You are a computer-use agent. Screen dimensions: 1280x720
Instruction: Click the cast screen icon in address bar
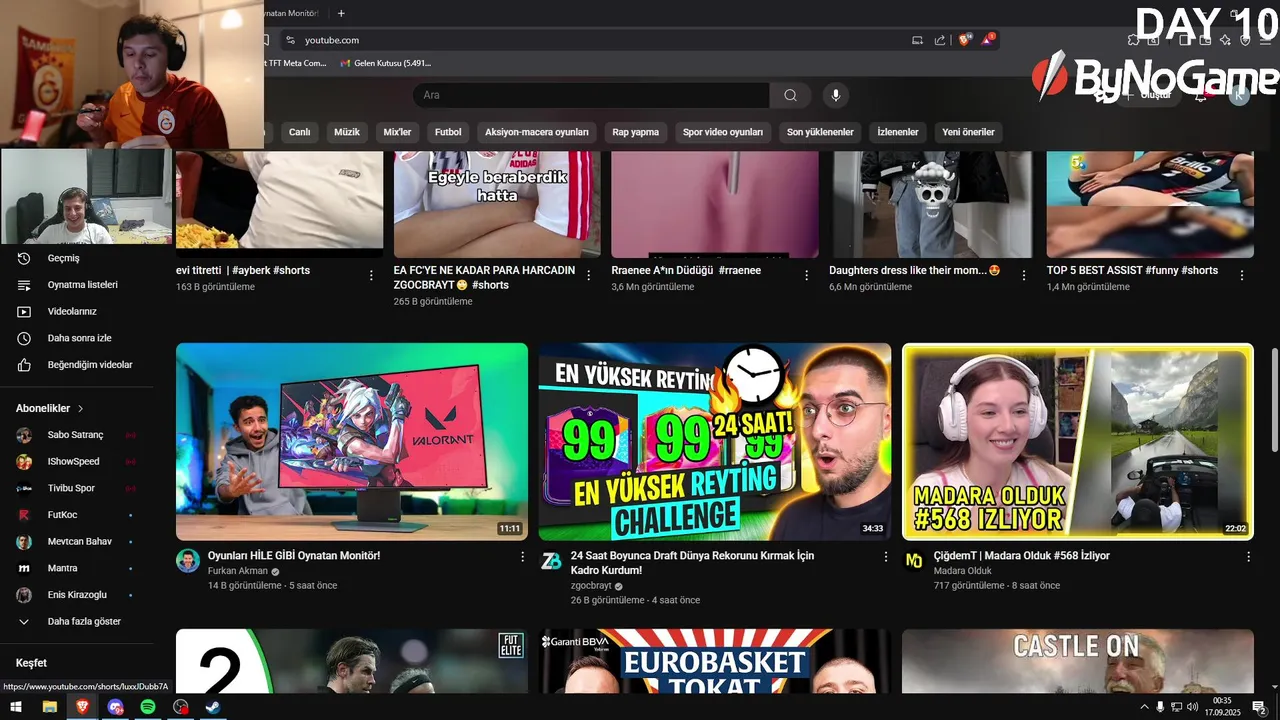(917, 40)
